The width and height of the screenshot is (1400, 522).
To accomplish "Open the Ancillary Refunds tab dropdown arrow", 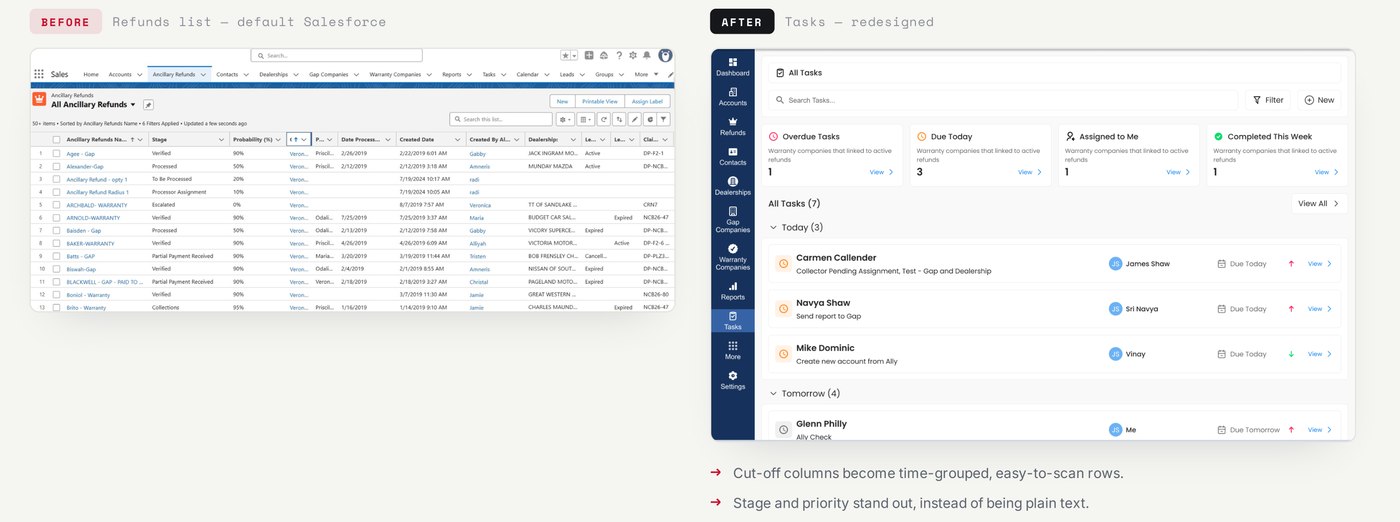I will [204, 74].
